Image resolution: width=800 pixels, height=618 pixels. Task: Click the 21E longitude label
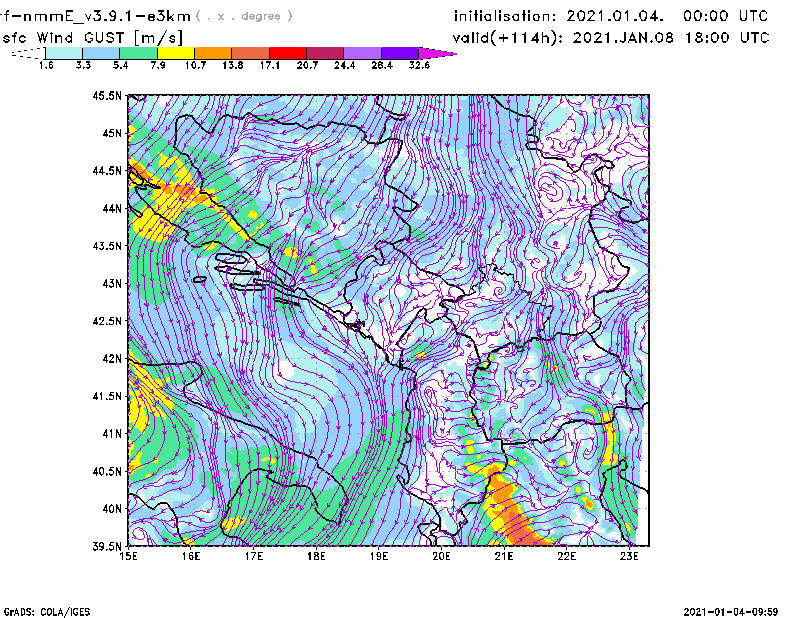point(504,556)
